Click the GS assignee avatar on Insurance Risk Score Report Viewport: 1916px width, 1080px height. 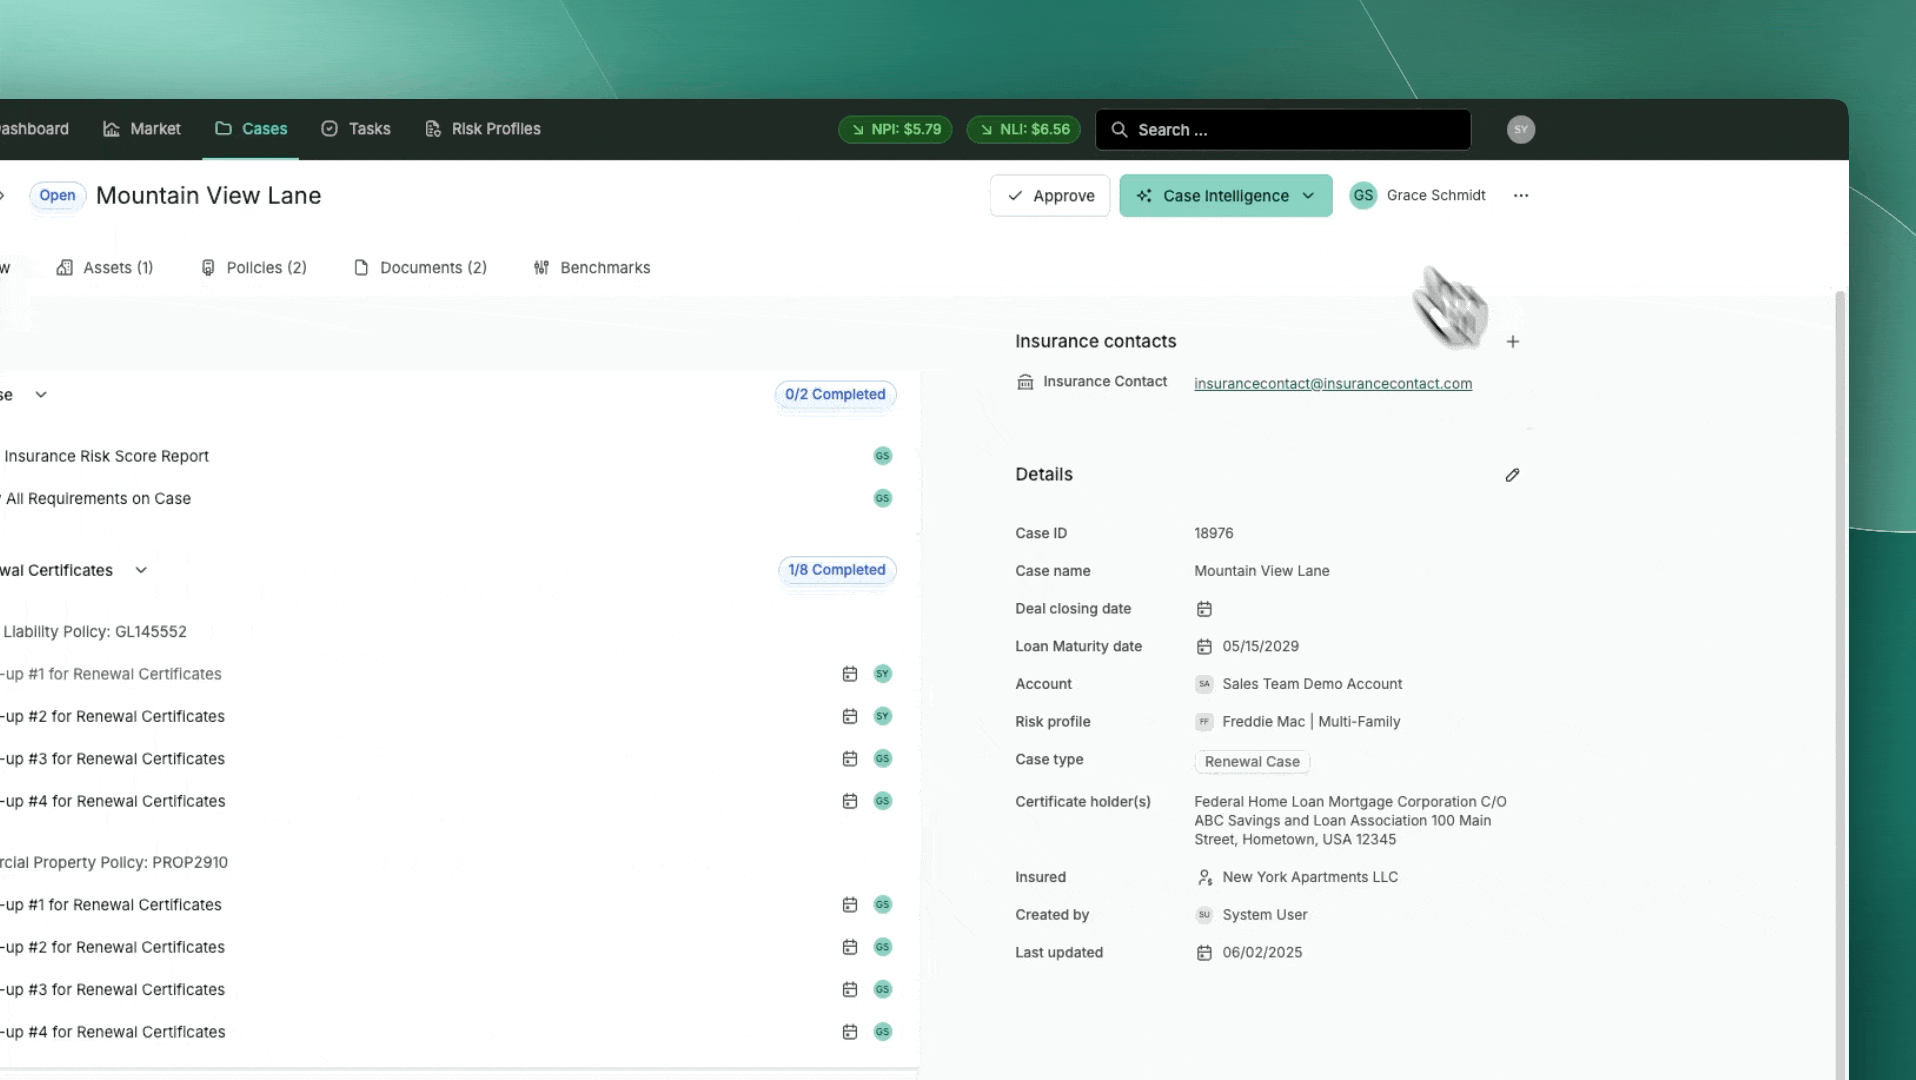882,456
